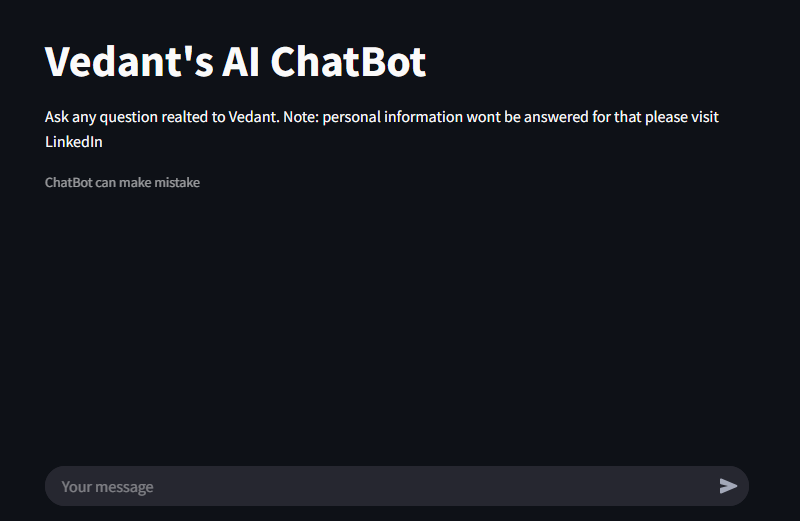Click the word "answered" in the description
The height and width of the screenshot is (521, 800).
[x=556, y=117]
